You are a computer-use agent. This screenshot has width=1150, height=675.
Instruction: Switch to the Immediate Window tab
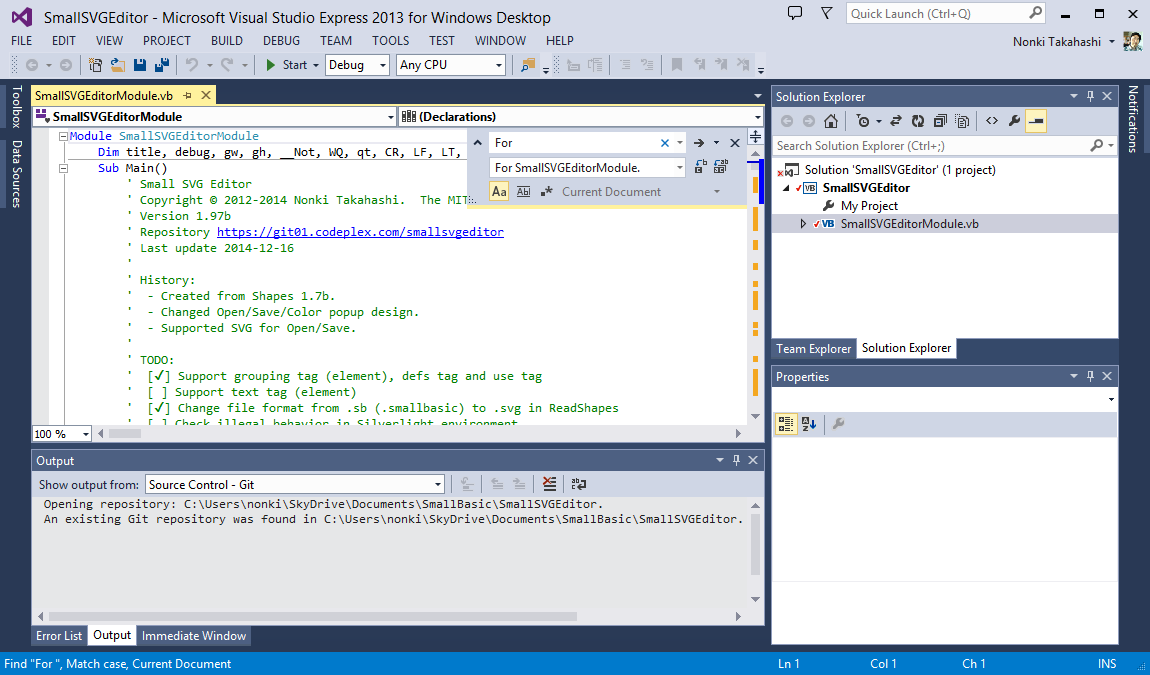(194, 635)
